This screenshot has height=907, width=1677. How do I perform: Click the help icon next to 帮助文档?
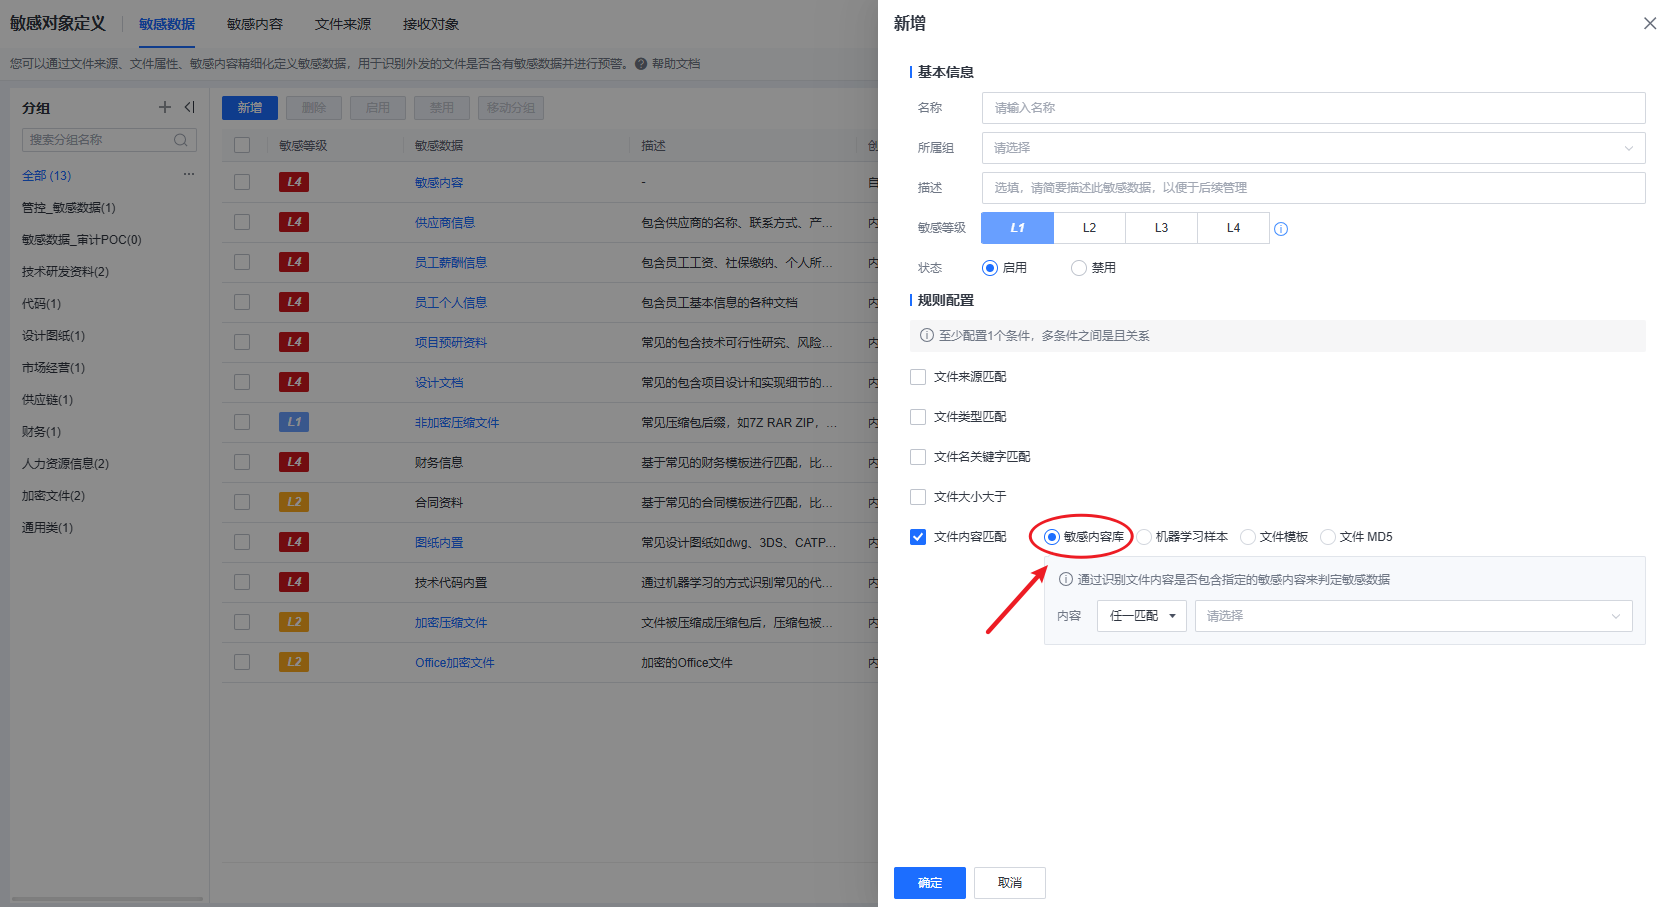tap(641, 64)
